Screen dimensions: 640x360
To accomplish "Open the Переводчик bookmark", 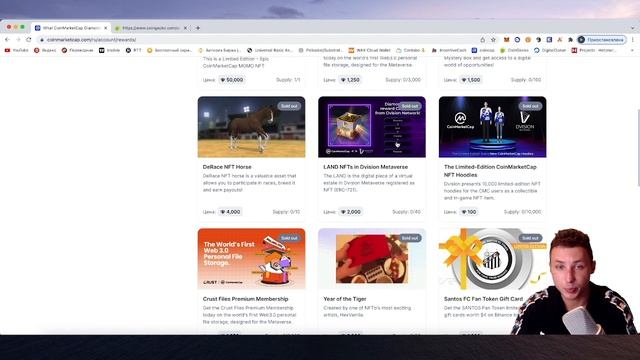I will [78, 50].
